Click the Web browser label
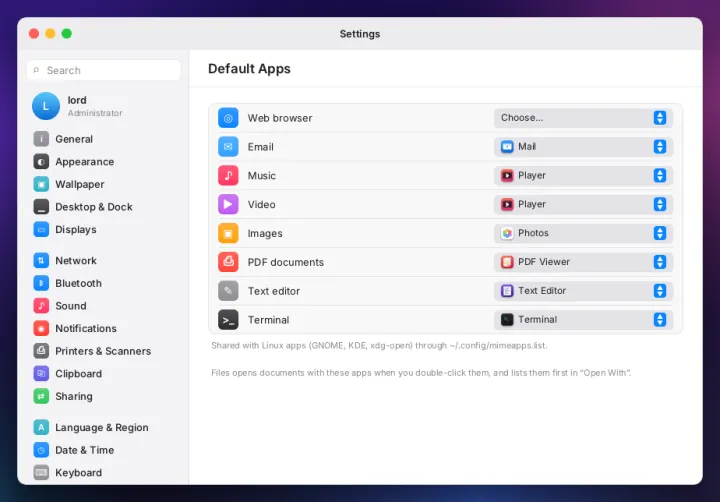The height and width of the screenshot is (502, 720). pos(280,118)
